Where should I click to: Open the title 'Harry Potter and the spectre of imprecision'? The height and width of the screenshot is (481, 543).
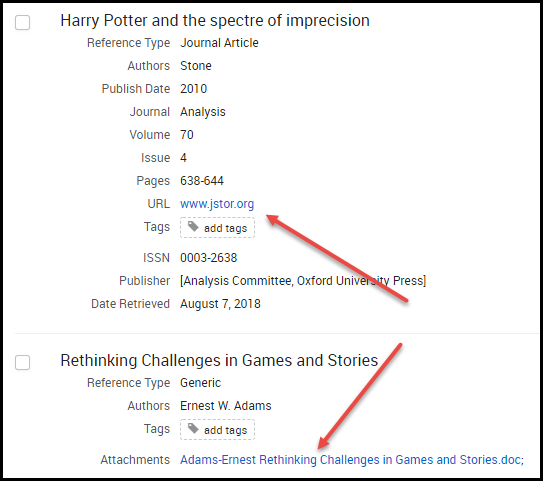point(215,21)
